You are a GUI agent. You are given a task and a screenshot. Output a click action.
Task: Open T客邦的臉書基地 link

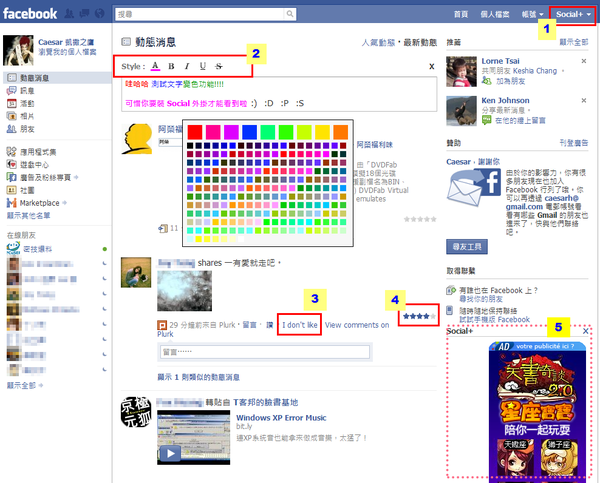tap(266, 402)
